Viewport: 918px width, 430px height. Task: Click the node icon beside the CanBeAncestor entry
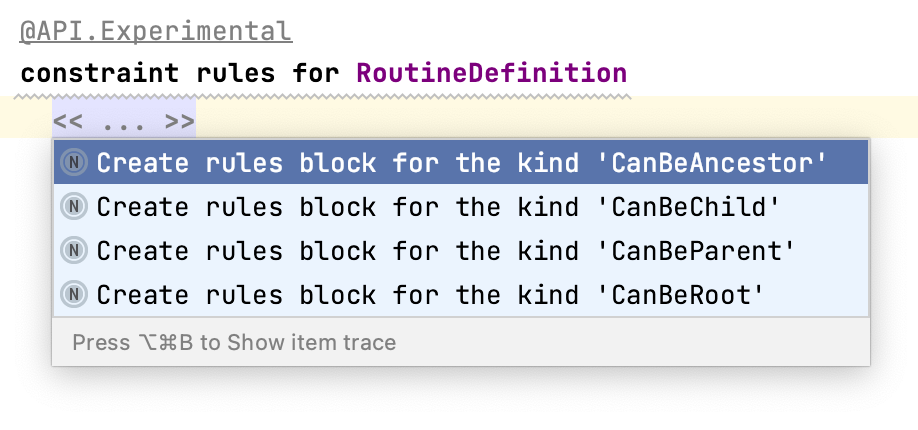click(x=74, y=163)
